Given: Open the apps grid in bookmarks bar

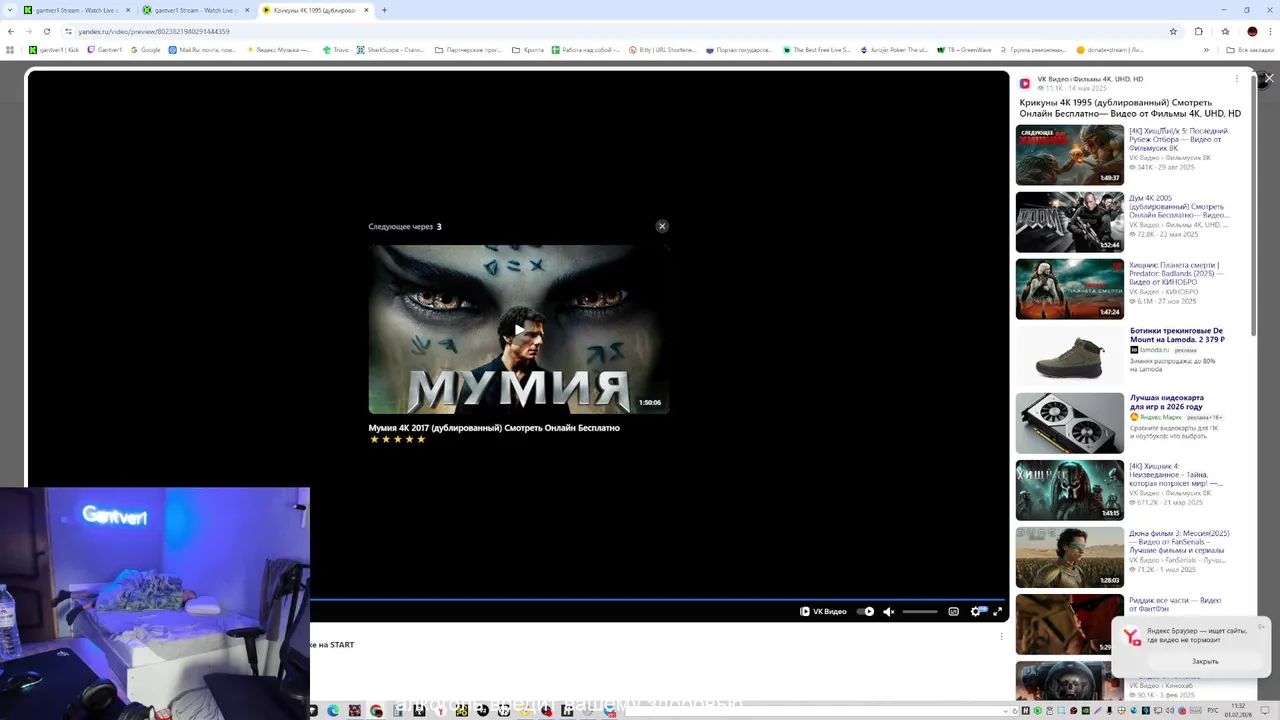Looking at the screenshot, I should [x=11, y=49].
